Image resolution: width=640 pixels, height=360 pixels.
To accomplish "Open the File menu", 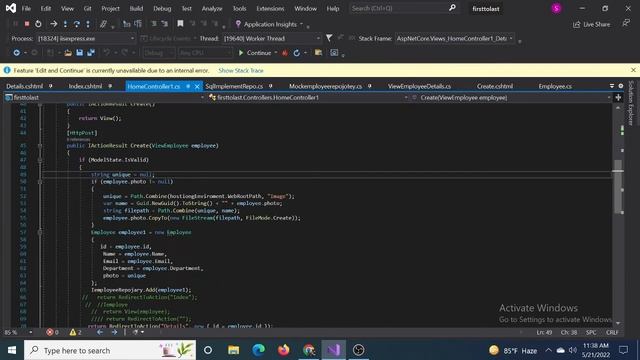I will [26, 8].
